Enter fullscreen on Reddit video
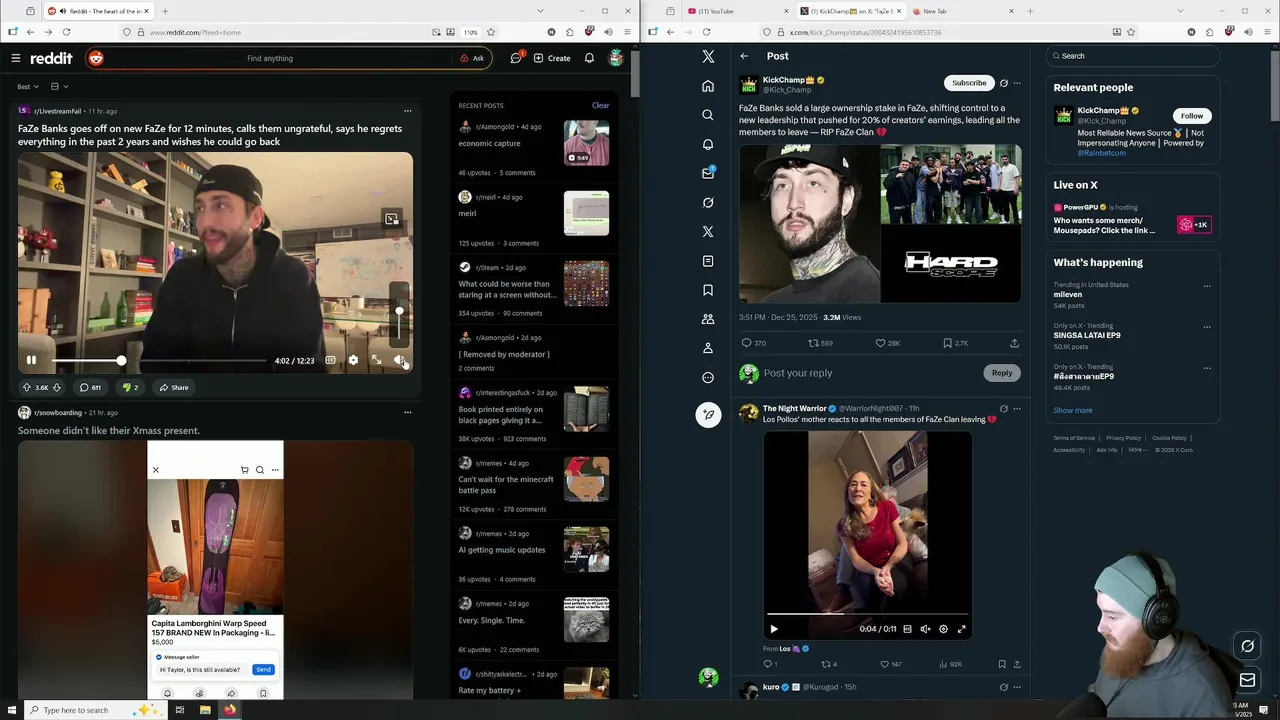This screenshot has height=720, width=1280. click(376, 360)
